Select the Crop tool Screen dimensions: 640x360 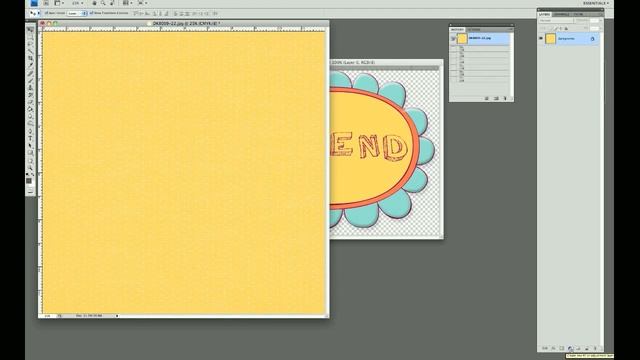pos(31,58)
